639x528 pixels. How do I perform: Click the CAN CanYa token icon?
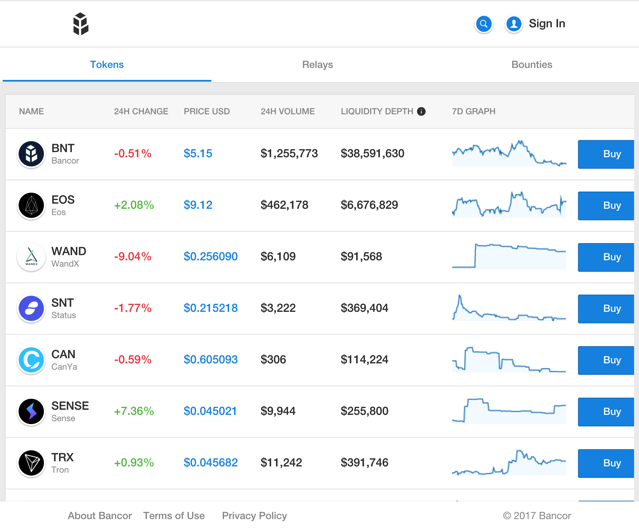31,360
